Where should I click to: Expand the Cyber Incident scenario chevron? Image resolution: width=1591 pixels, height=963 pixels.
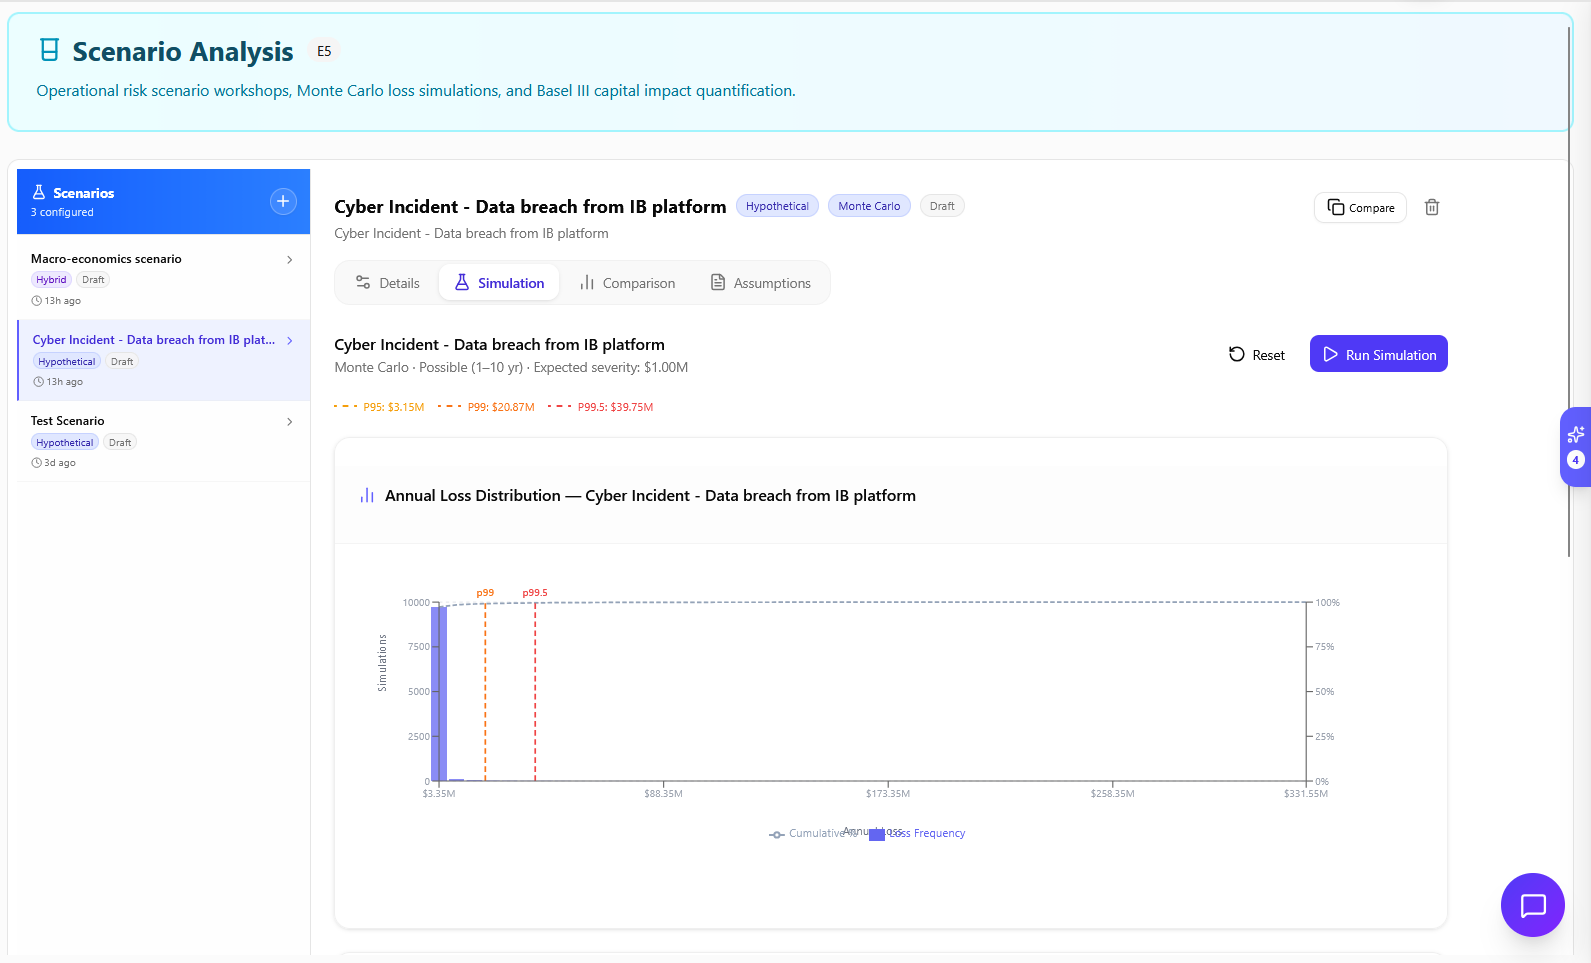(x=290, y=341)
